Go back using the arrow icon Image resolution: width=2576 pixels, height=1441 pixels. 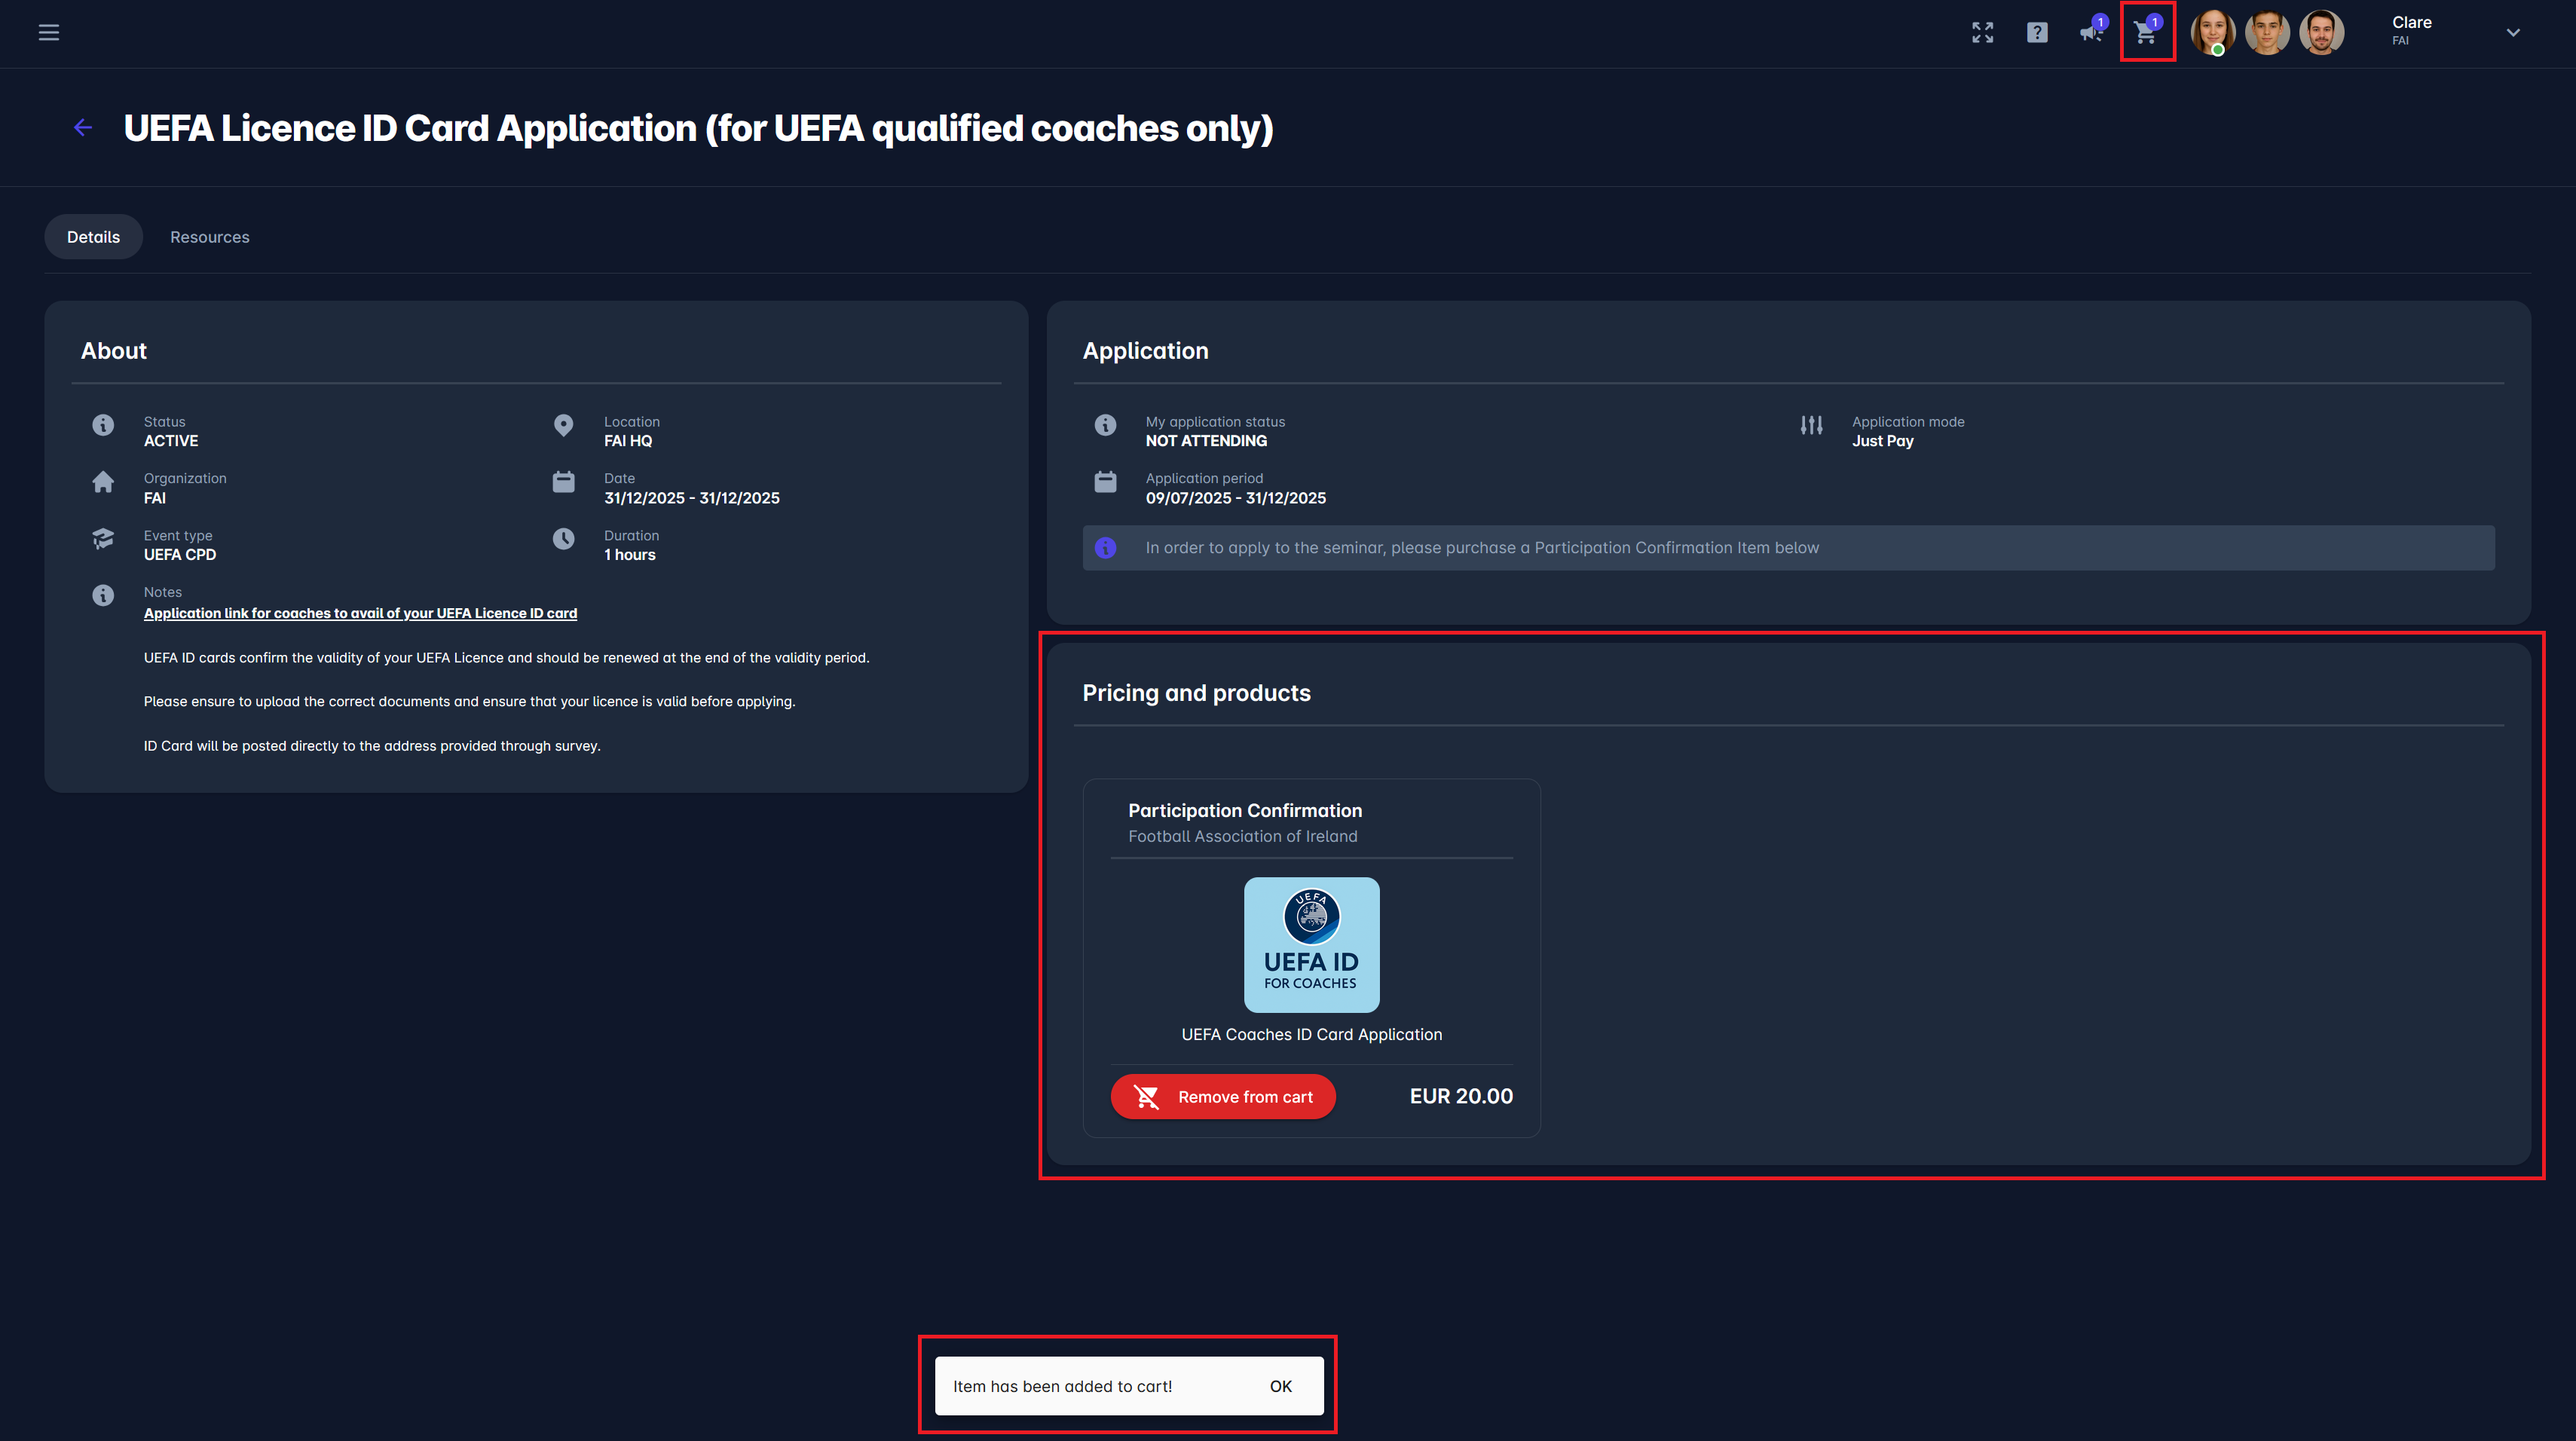coord(83,127)
